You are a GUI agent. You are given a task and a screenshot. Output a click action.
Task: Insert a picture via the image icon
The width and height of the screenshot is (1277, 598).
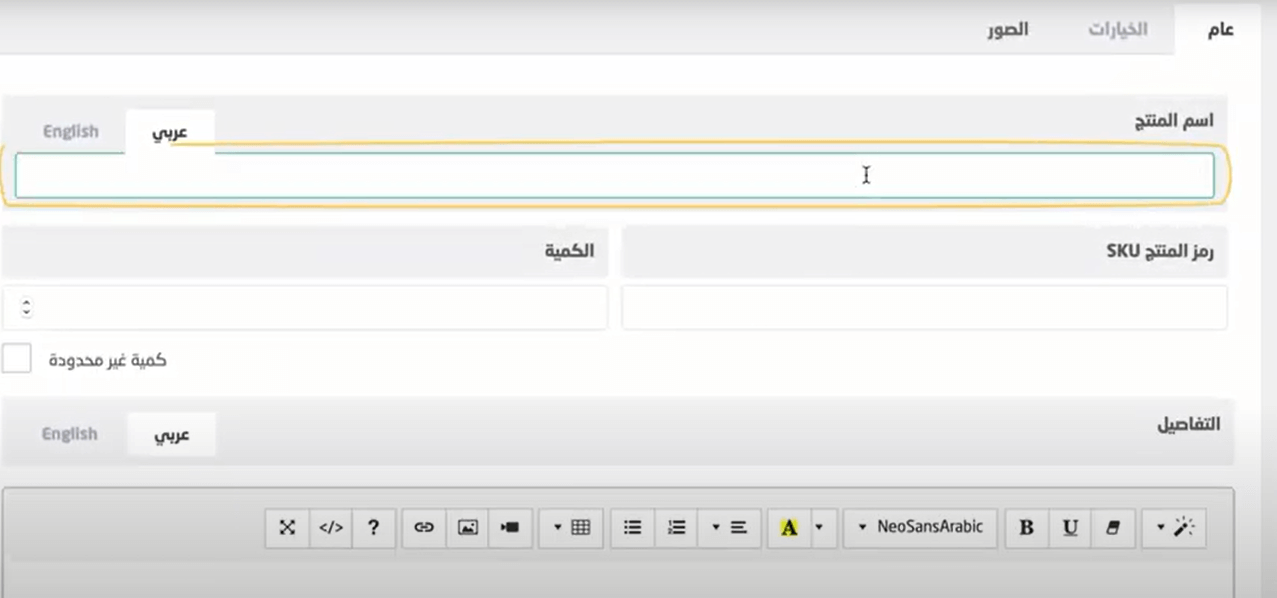(x=467, y=528)
